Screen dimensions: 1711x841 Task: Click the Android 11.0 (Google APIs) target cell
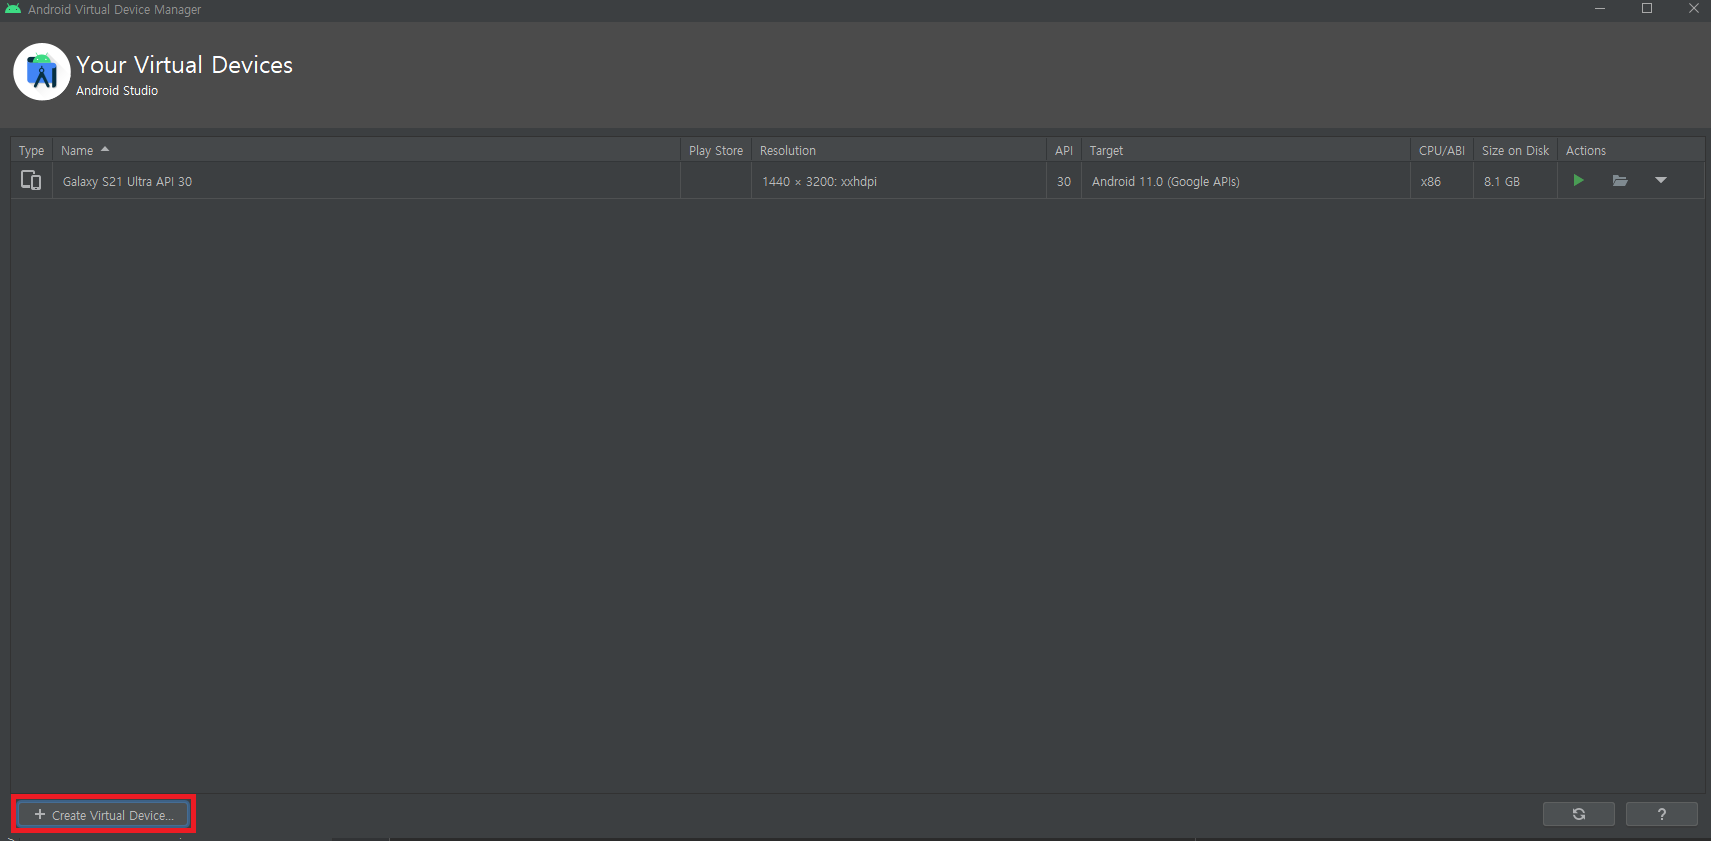pyautogui.click(x=1246, y=181)
